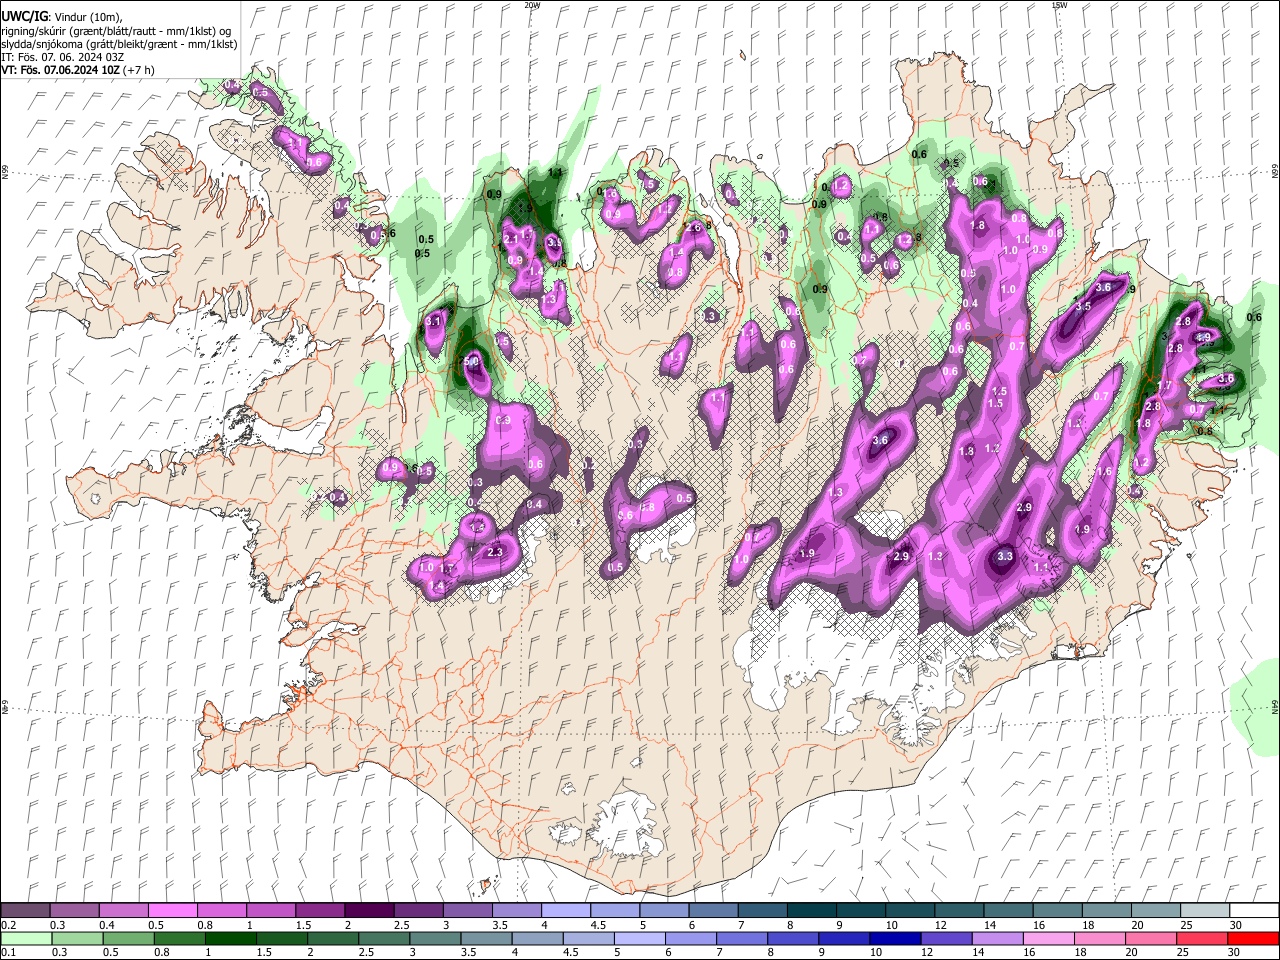The image size is (1280, 960).
Task: Click the pale green 0.1 rain legend swatch
Action: pyautogui.click(x=26, y=938)
